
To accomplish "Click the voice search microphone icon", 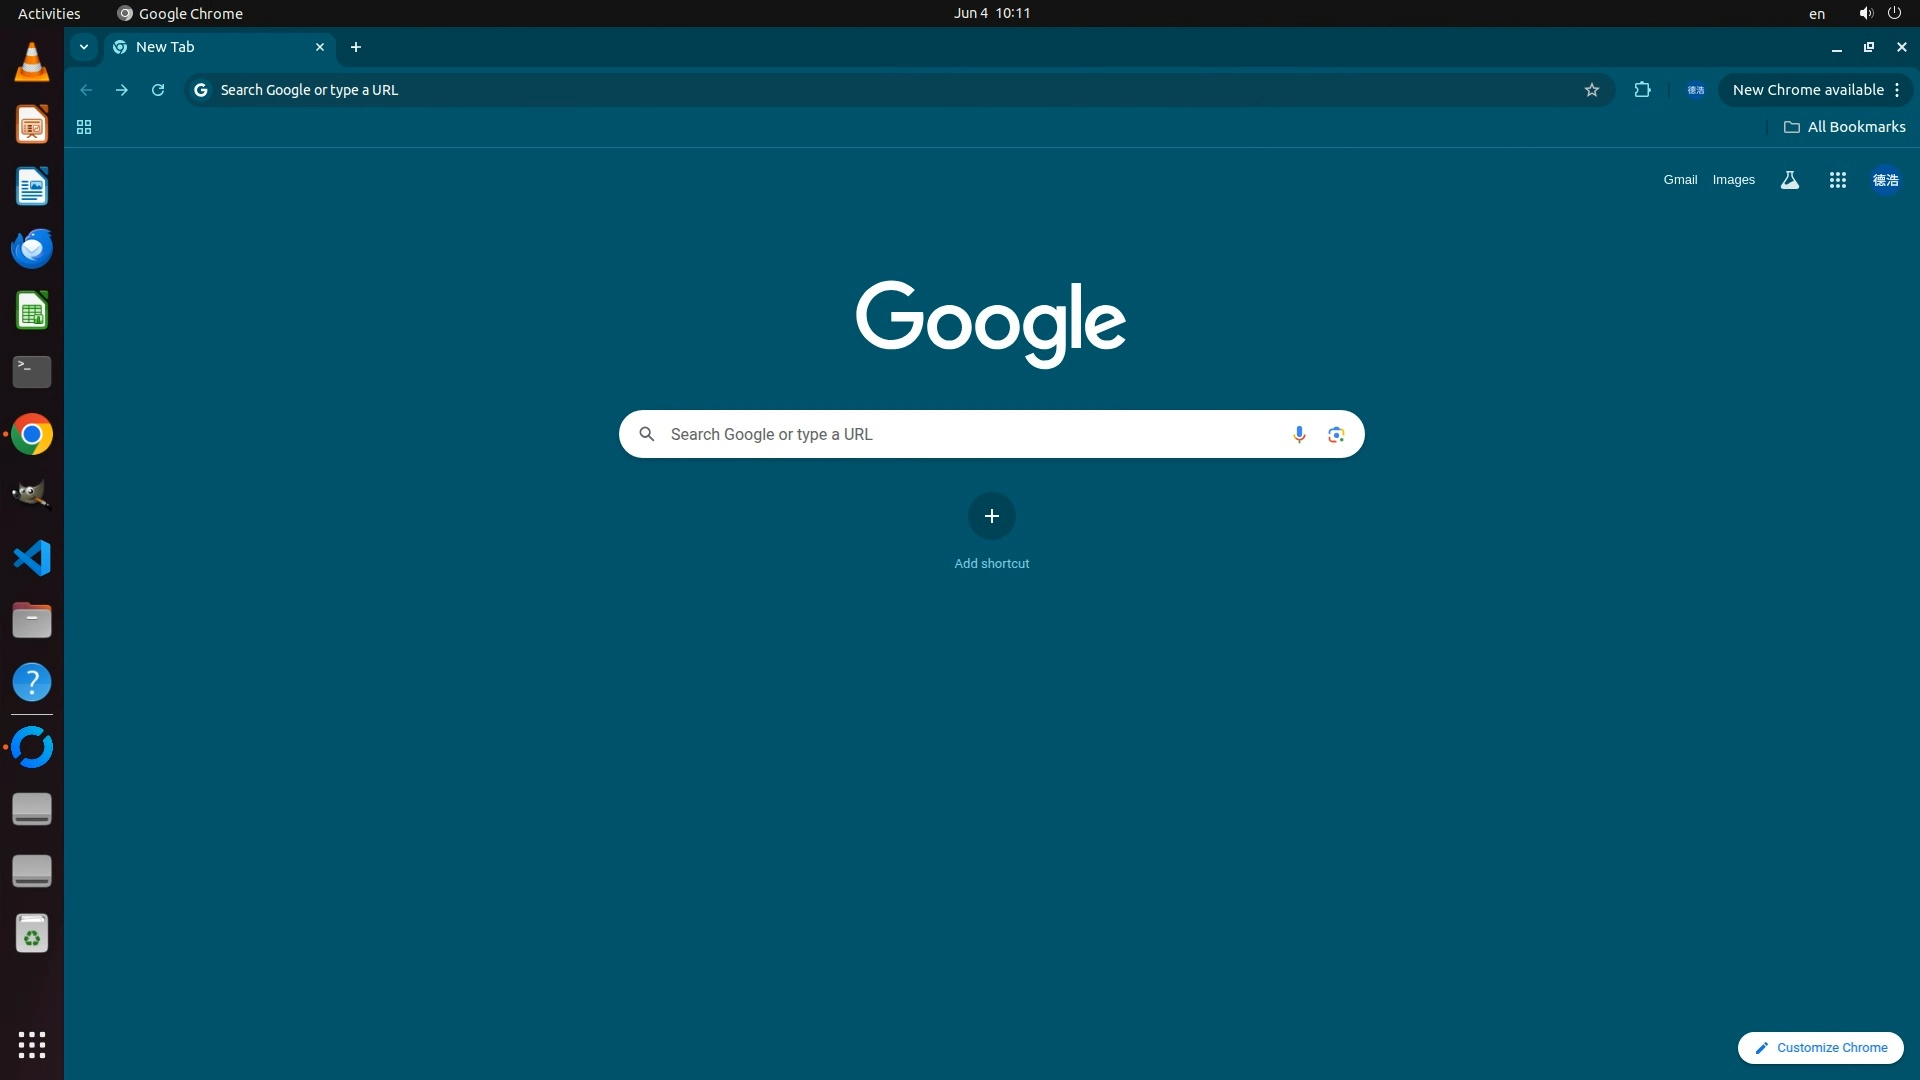I will click(1299, 434).
